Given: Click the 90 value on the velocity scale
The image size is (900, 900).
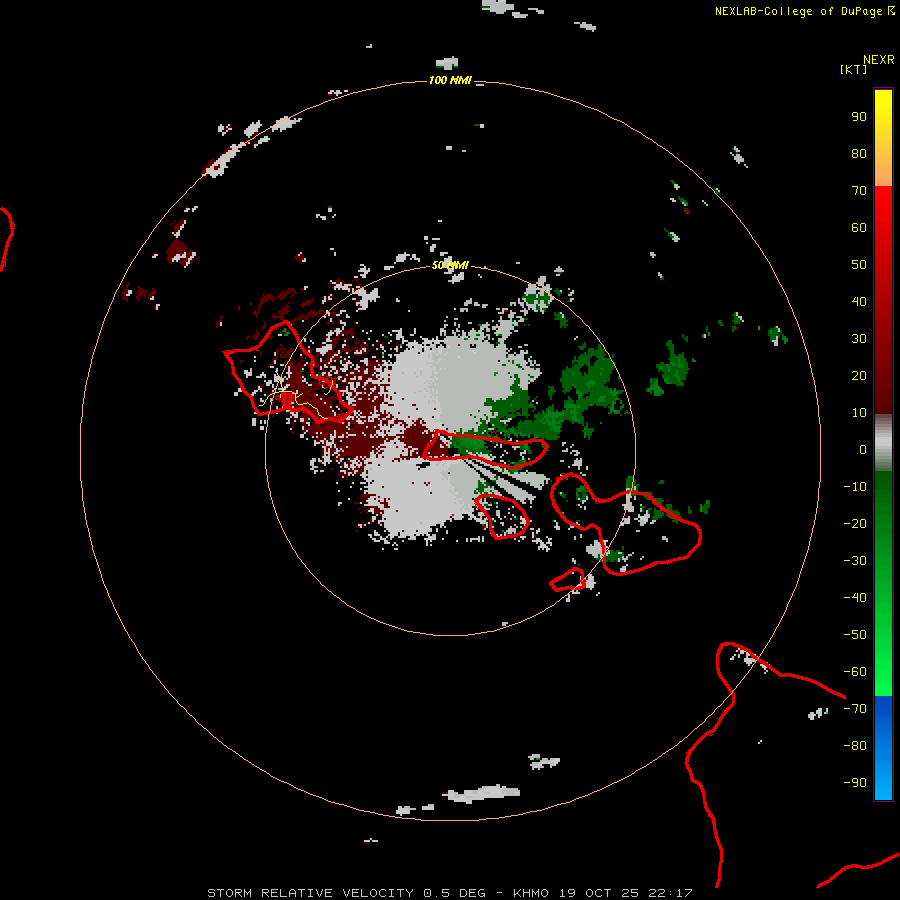Looking at the screenshot, I should [859, 117].
